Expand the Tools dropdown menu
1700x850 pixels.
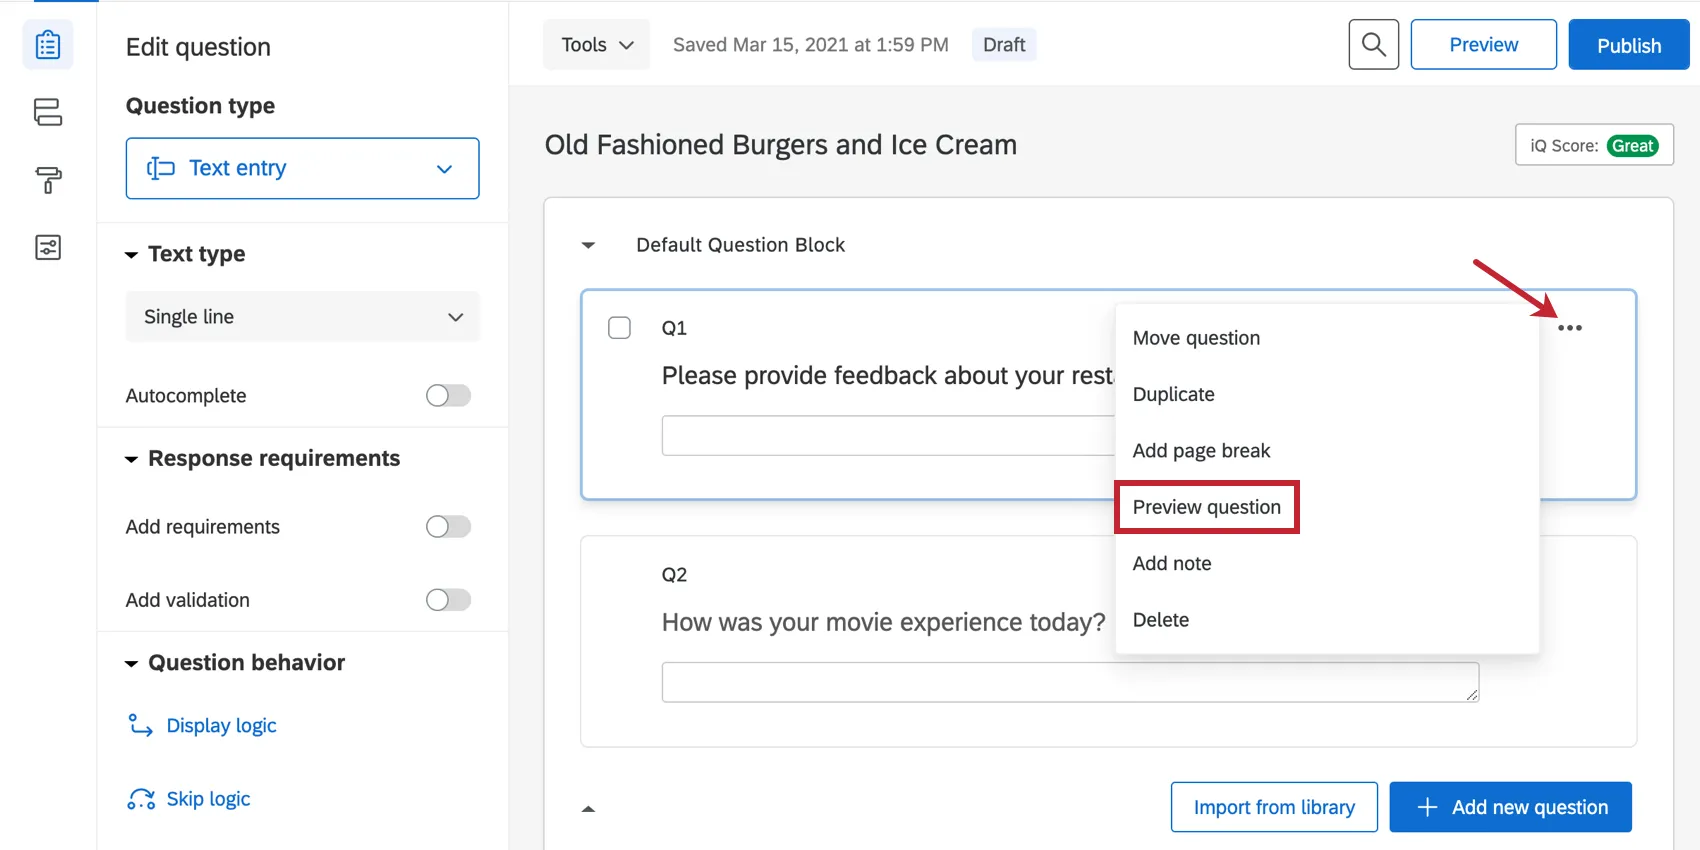pyautogui.click(x=597, y=45)
